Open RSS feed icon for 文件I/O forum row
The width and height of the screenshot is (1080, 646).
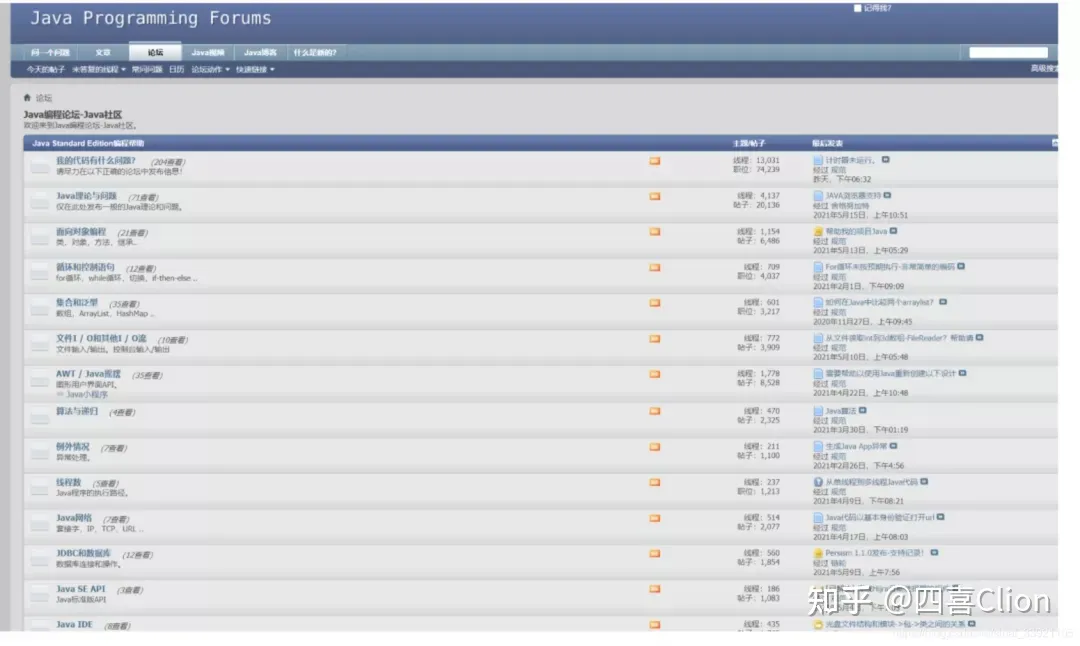click(654, 340)
